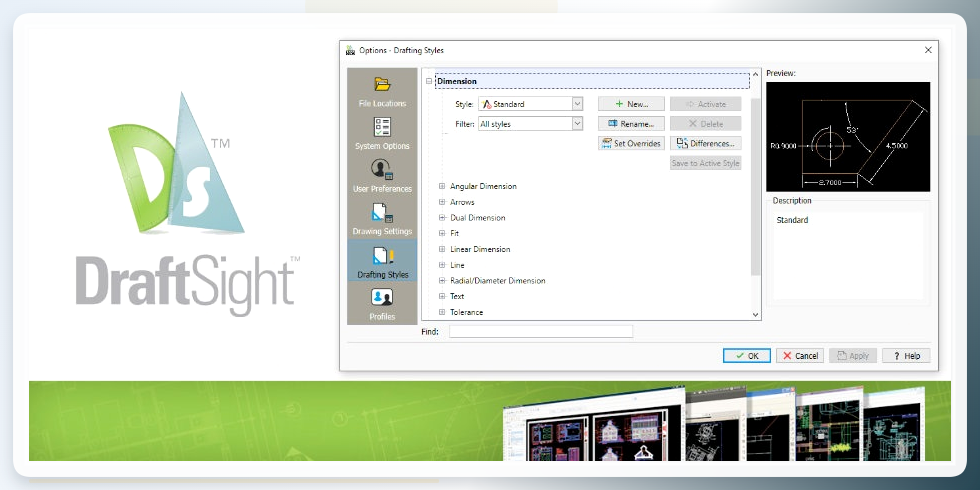Click the File Locations label text
Image resolution: width=980 pixels, height=490 pixels.
point(382,104)
